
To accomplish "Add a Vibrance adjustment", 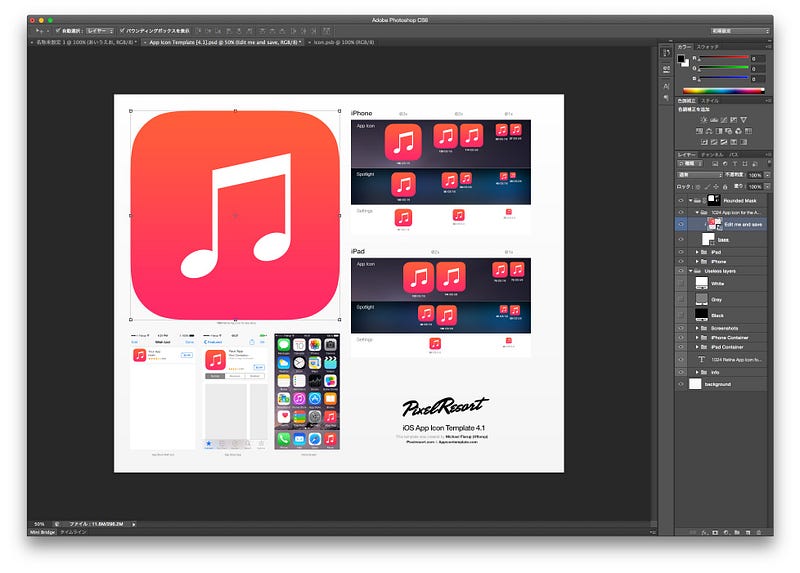I will [x=744, y=120].
